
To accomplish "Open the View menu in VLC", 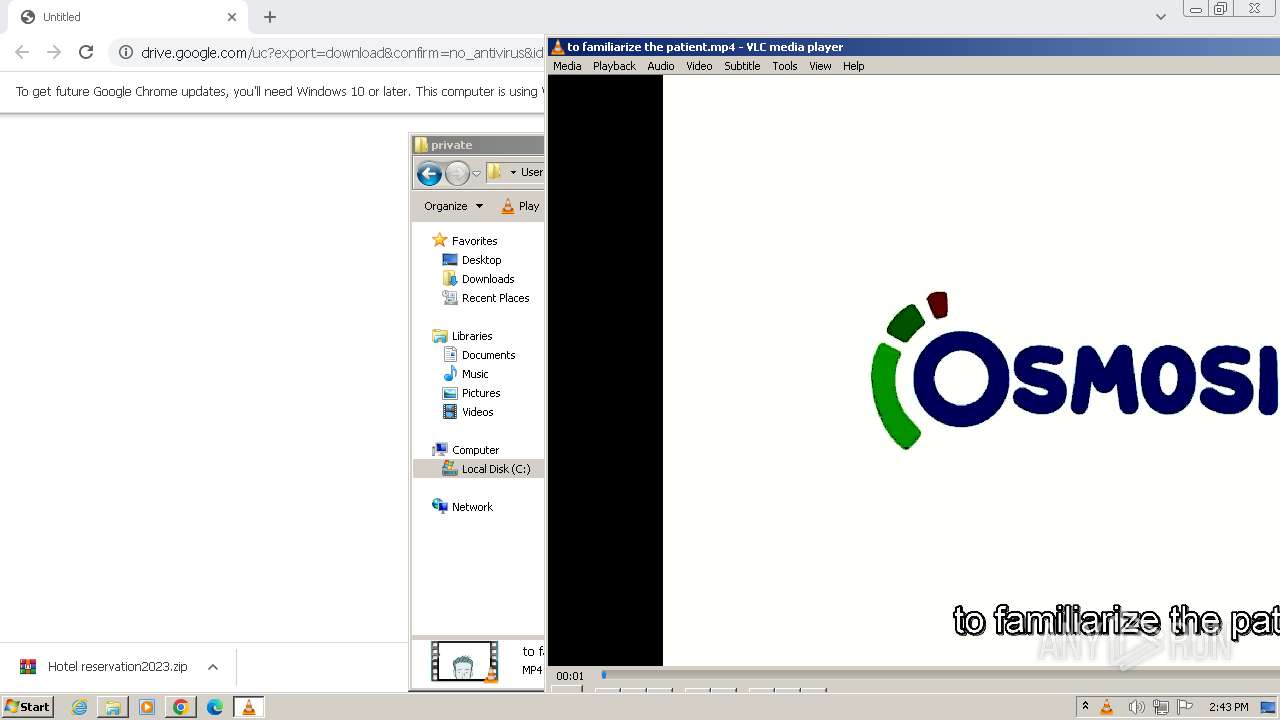I will click(x=820, y=66).
